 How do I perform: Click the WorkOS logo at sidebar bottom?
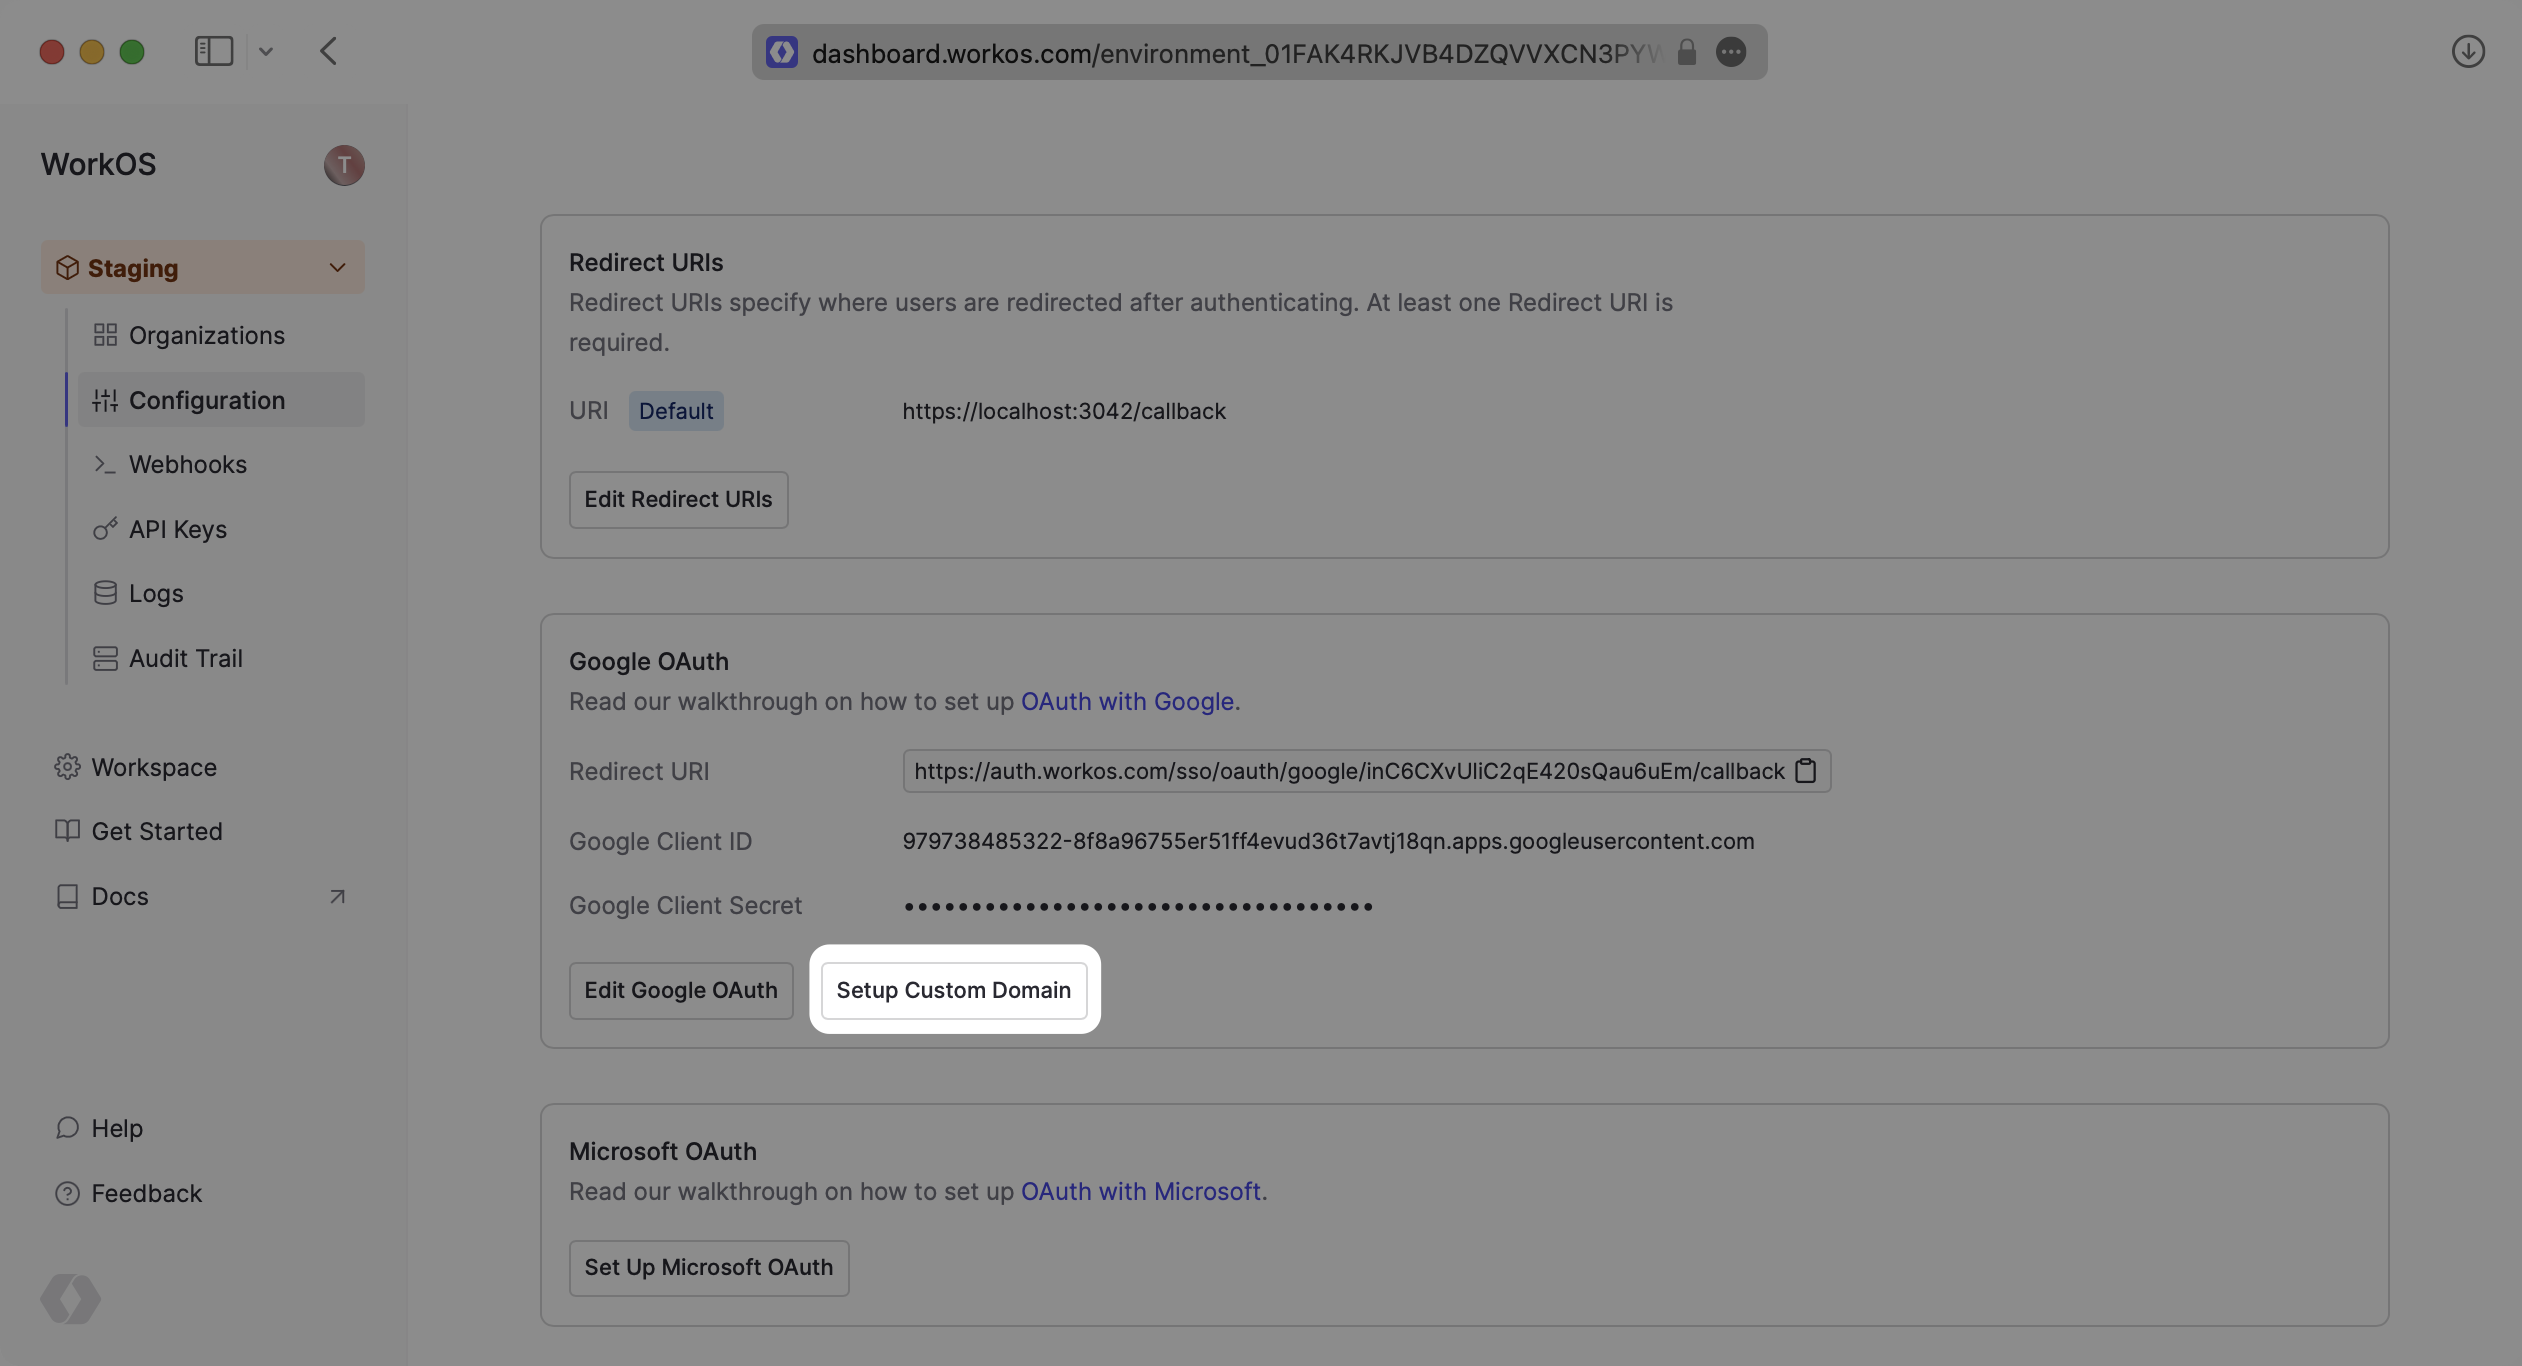click(x=70, y=1299)
